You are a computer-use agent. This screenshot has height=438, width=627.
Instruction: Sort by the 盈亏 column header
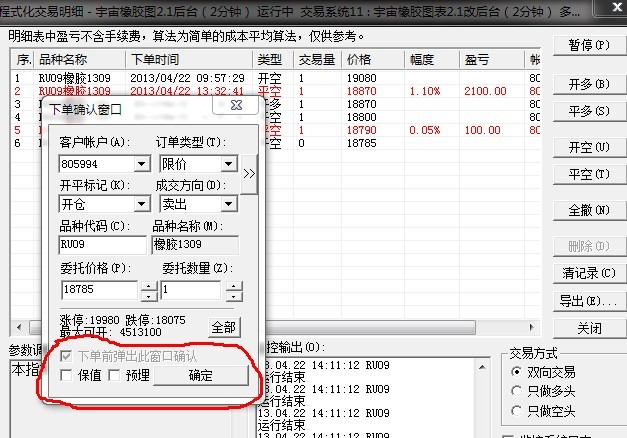491,60
